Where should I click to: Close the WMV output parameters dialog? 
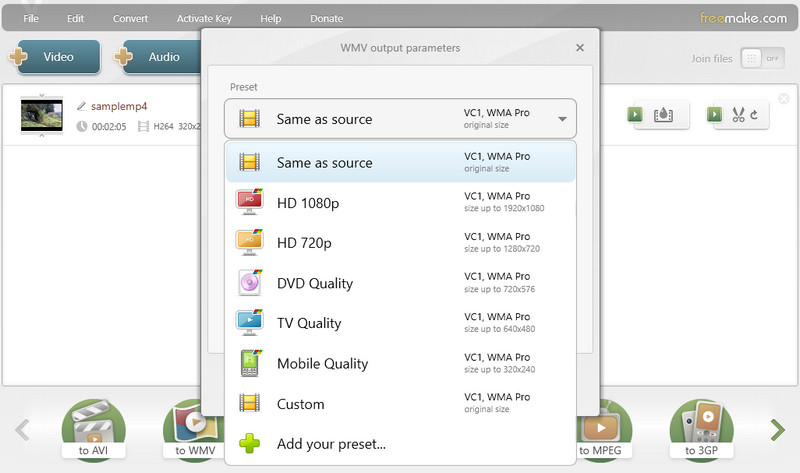(x=580, y=47)
